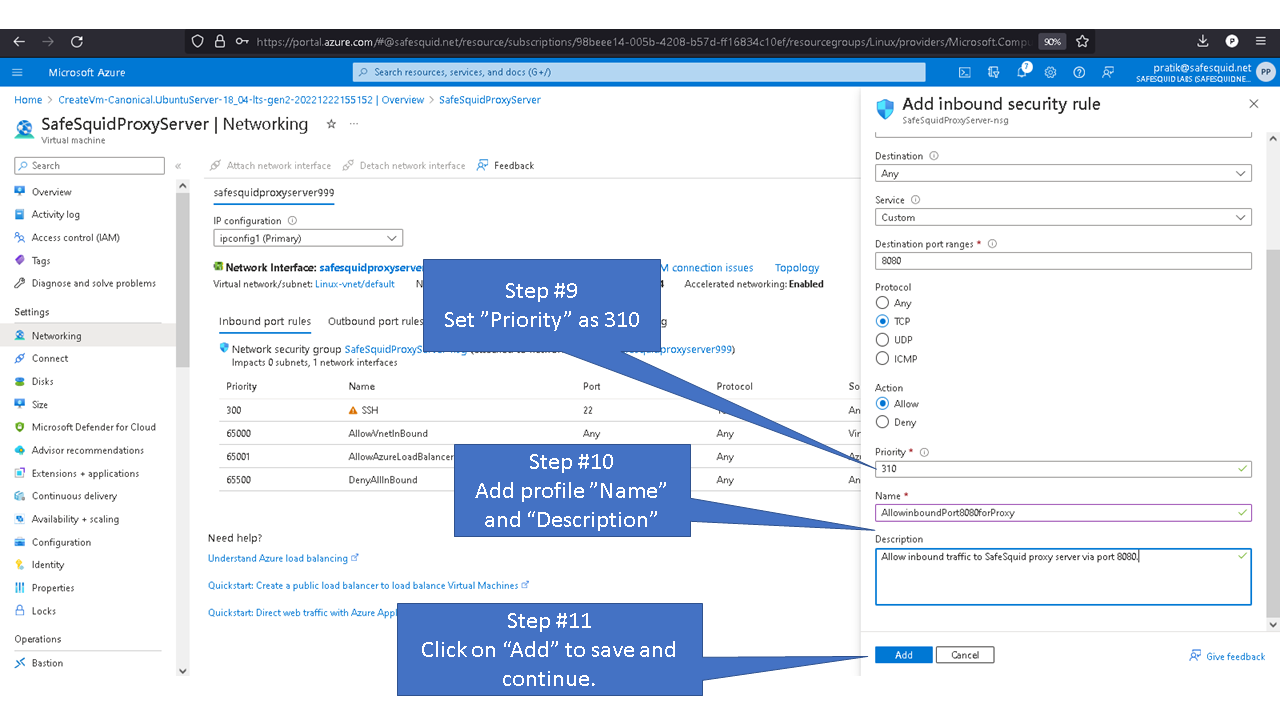1280x720 pixels.
Task: Open Linux-vnet/default subnet link
Action: click(x=355, y=284)
